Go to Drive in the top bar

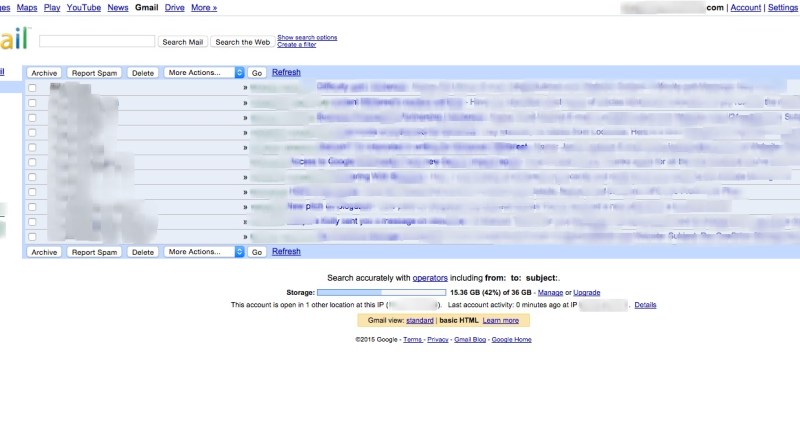(x=174, y=8)
